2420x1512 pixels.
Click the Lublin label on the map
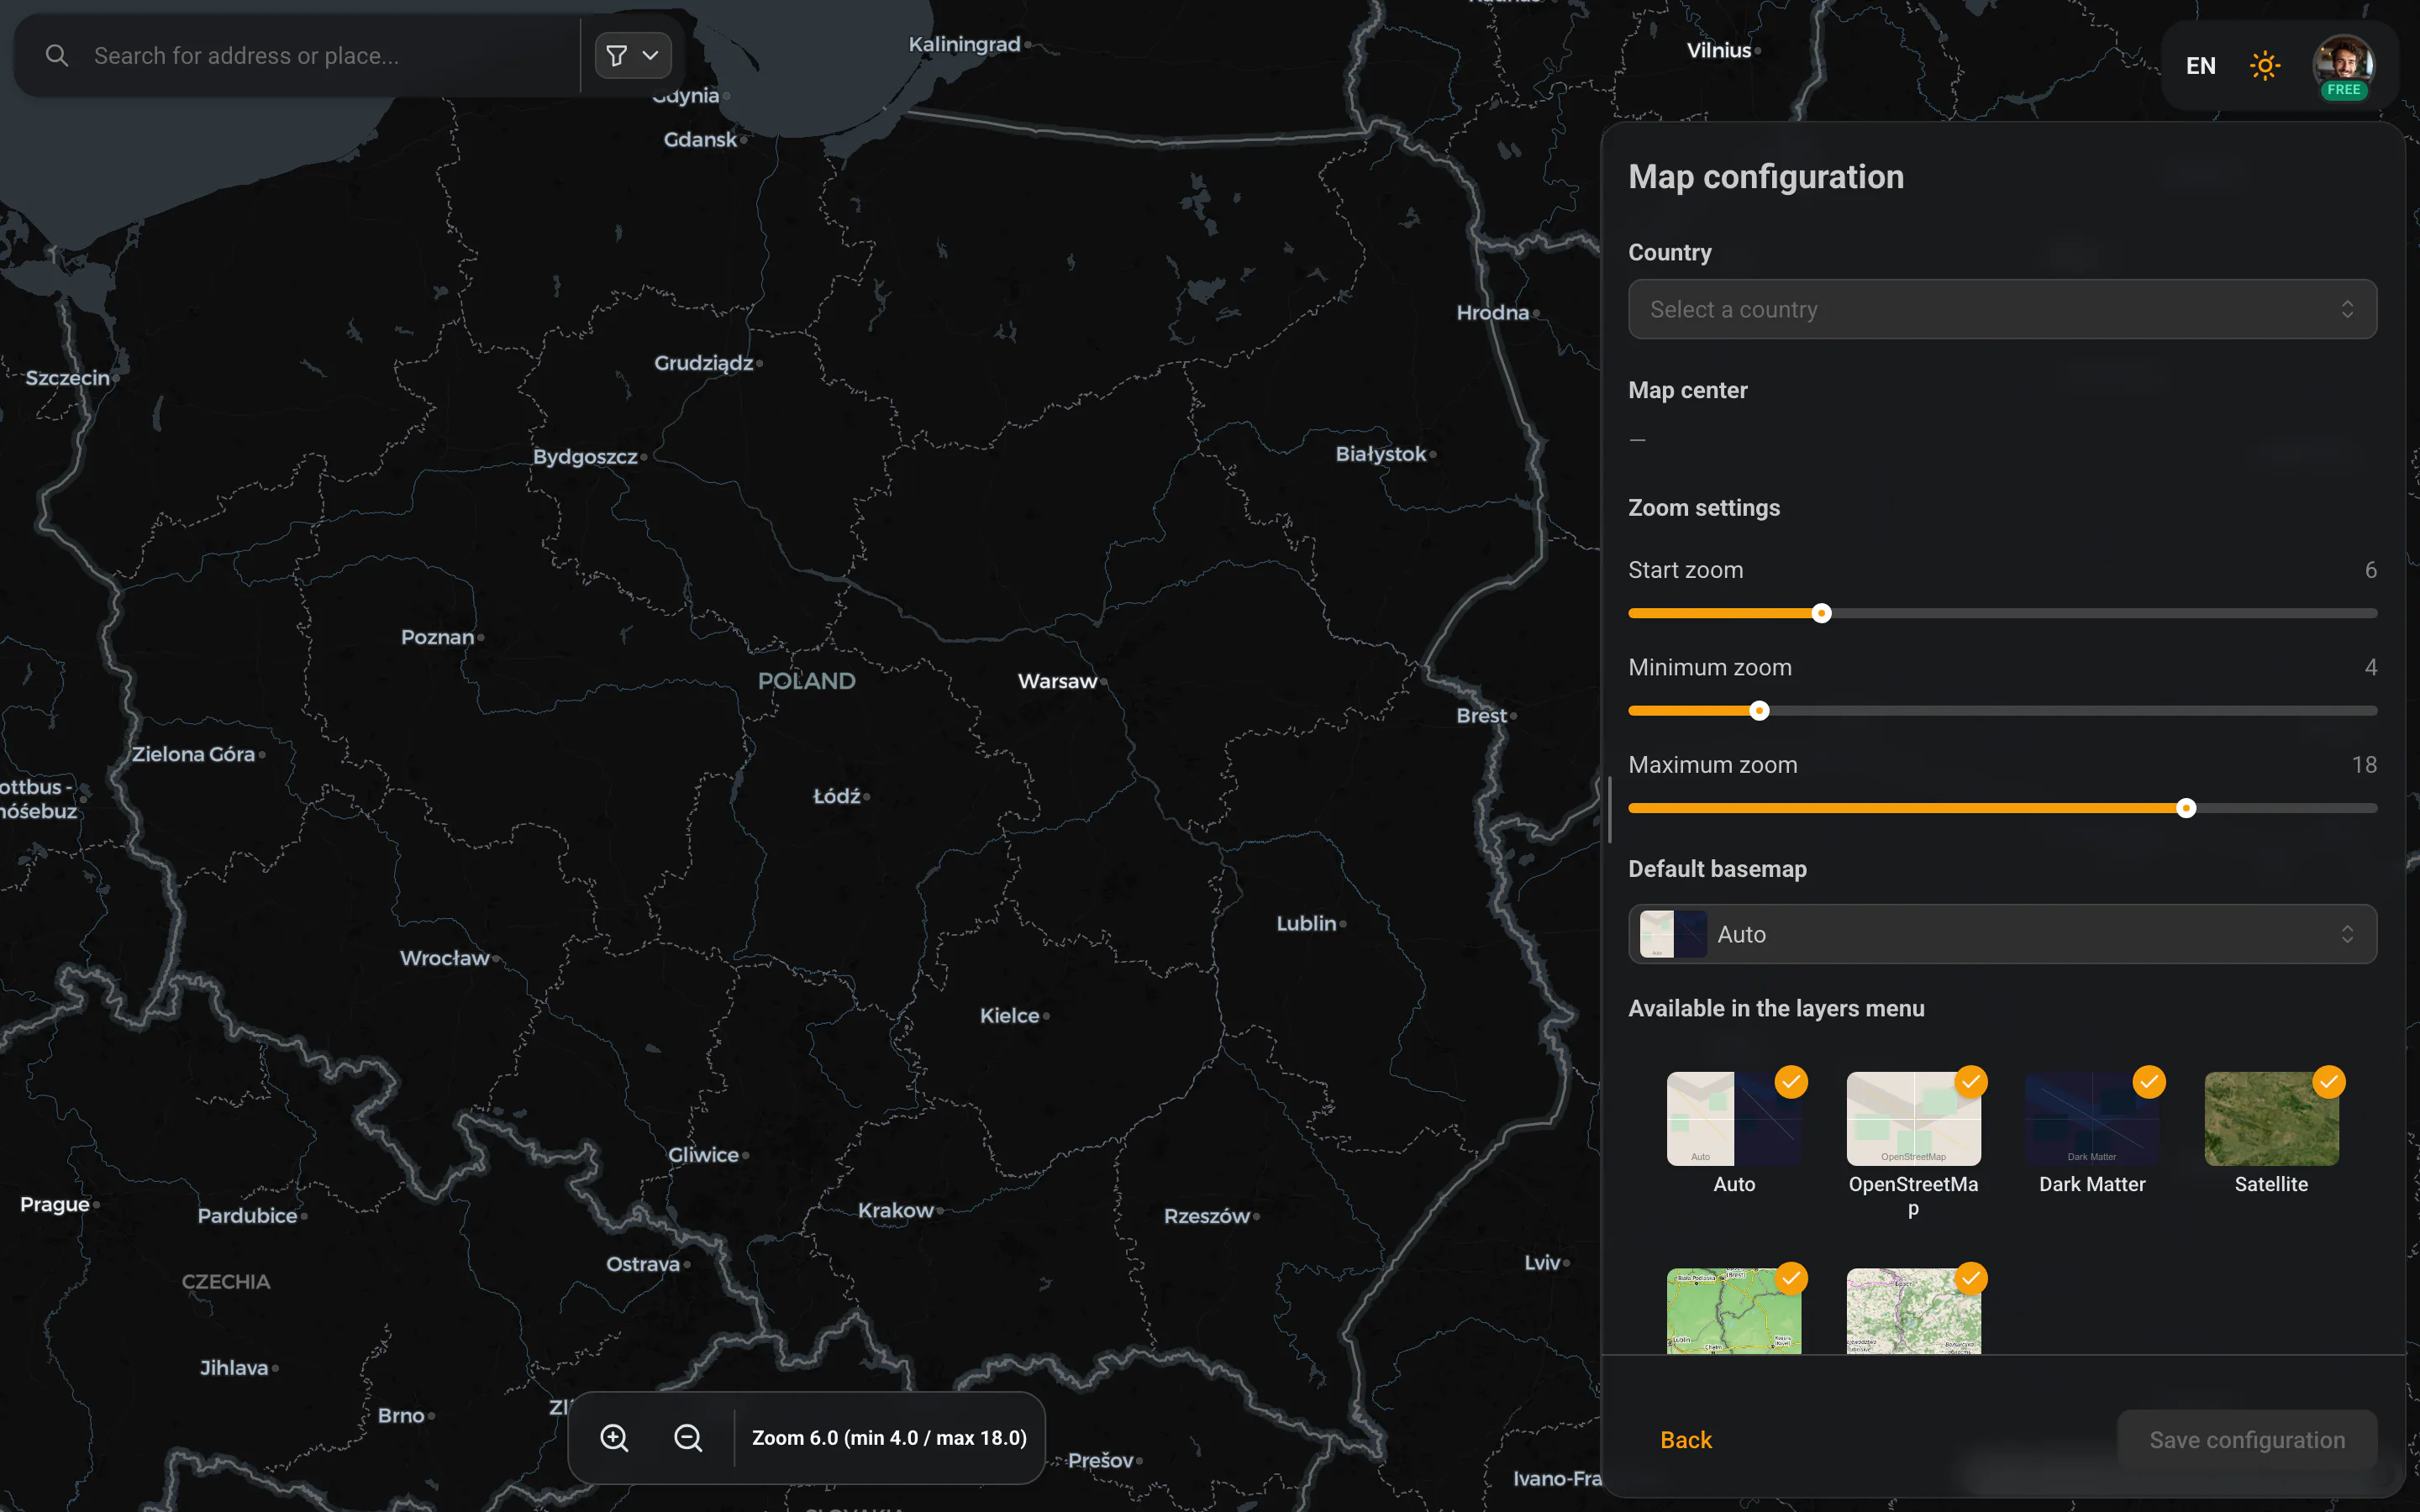(x=1306, y=923)
